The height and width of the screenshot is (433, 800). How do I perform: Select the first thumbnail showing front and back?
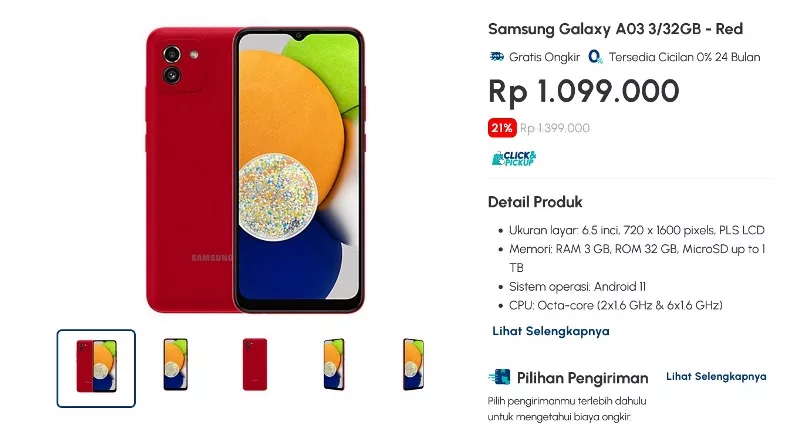click(x=96, y=368)
